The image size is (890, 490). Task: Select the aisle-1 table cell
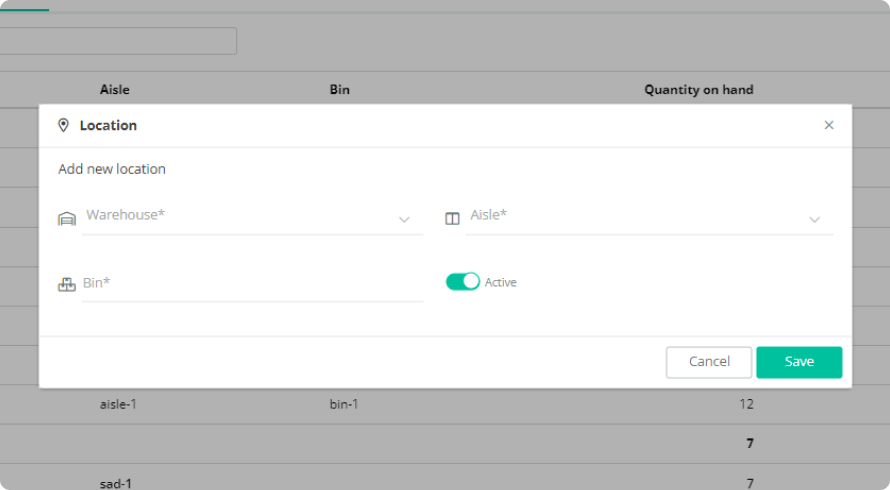117,405
